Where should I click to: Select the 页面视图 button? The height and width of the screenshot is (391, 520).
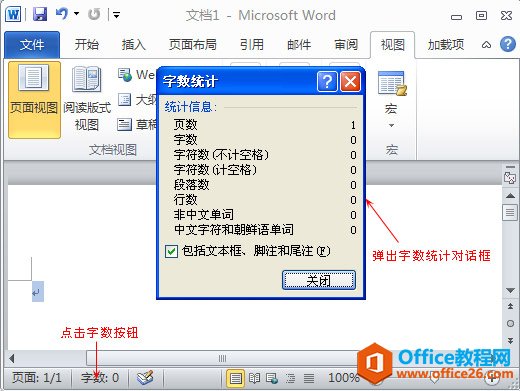[x=34, y=100]
